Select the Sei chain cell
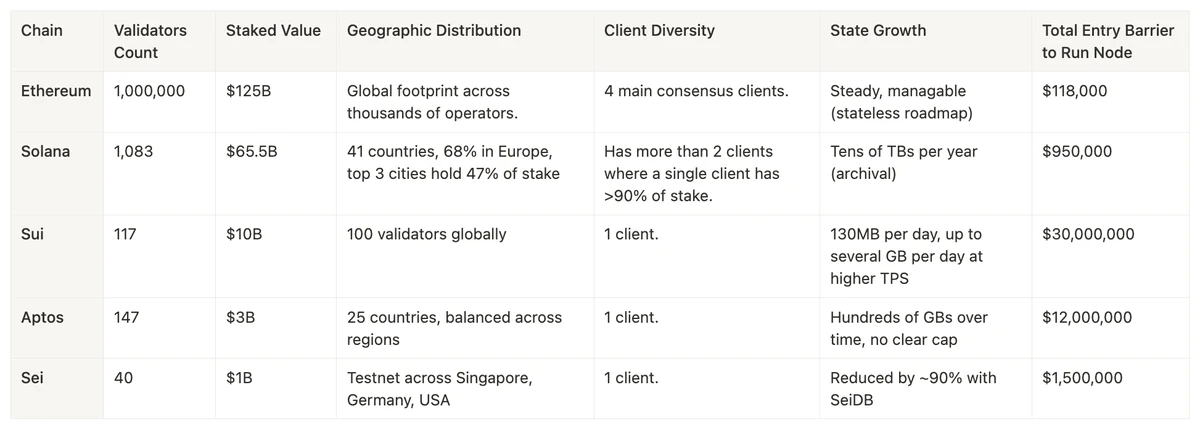The height and width of the screenshot is (427, 1200). 33,378
